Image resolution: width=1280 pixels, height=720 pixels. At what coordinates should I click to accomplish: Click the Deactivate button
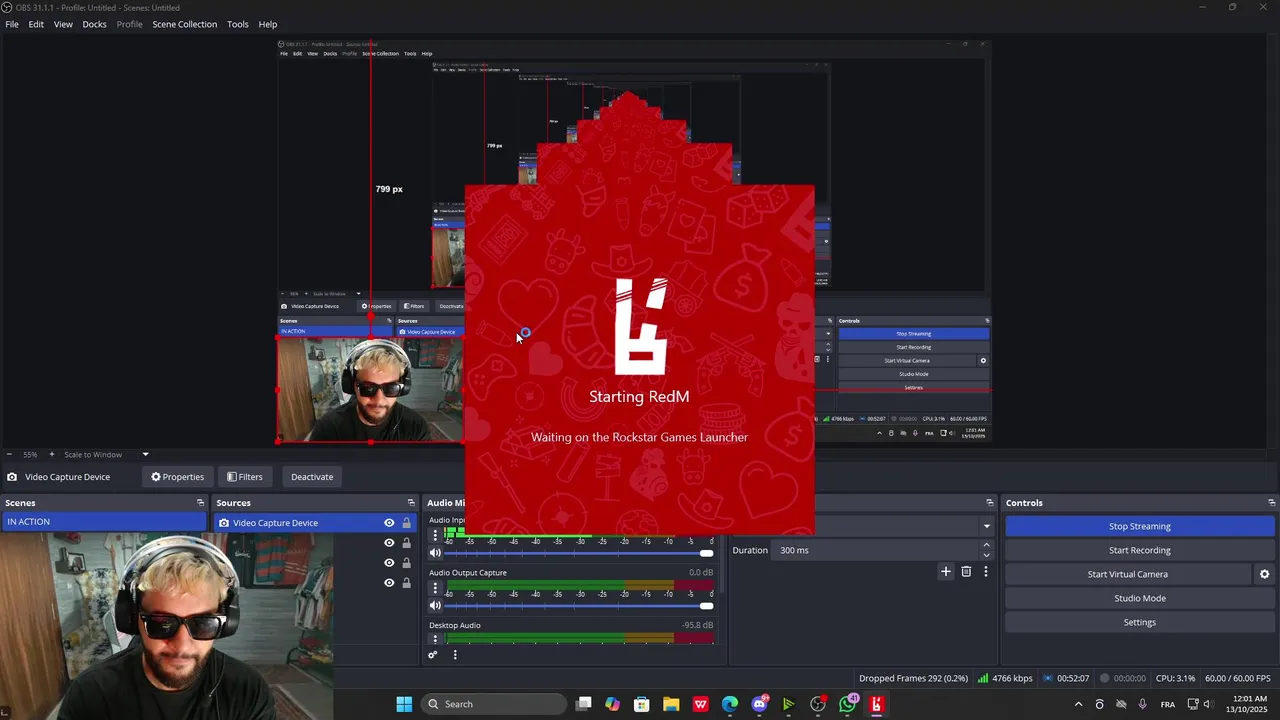point(312,477)
